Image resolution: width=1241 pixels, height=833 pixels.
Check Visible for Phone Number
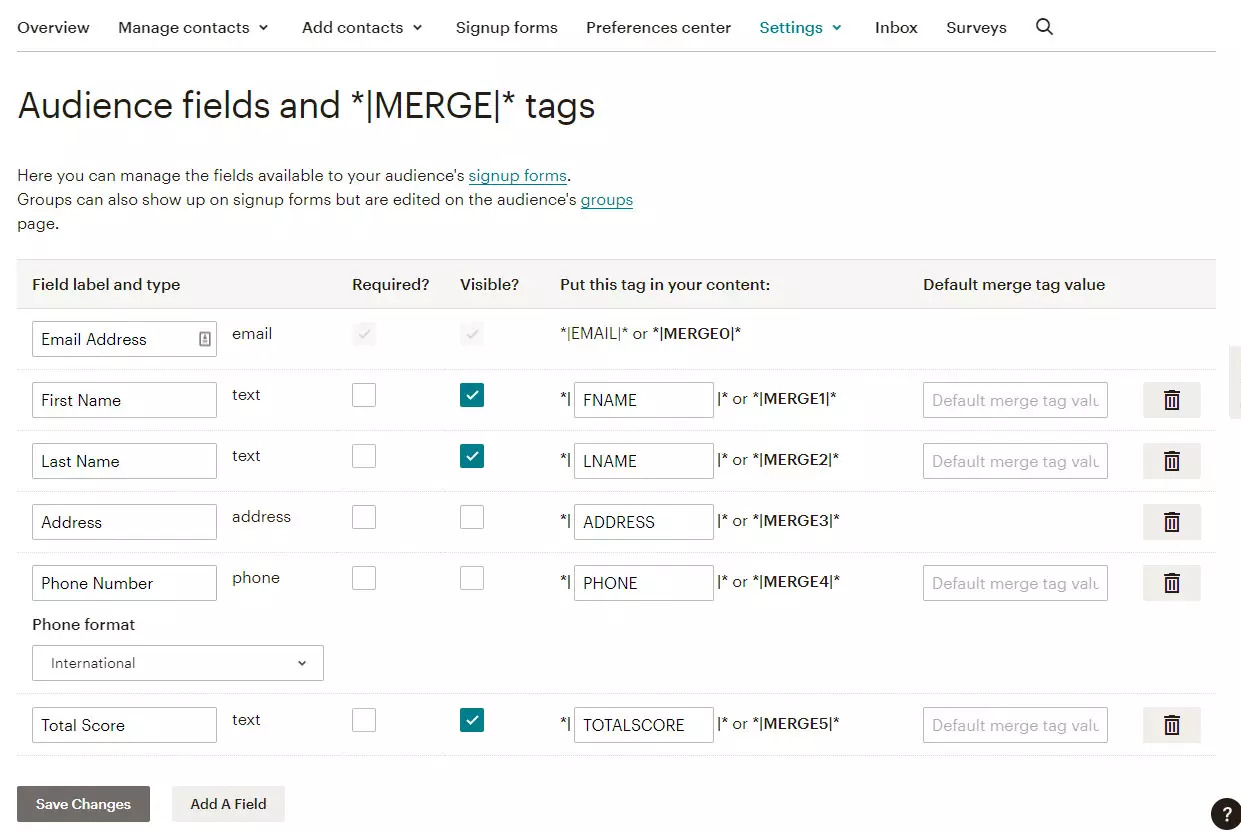472,578
